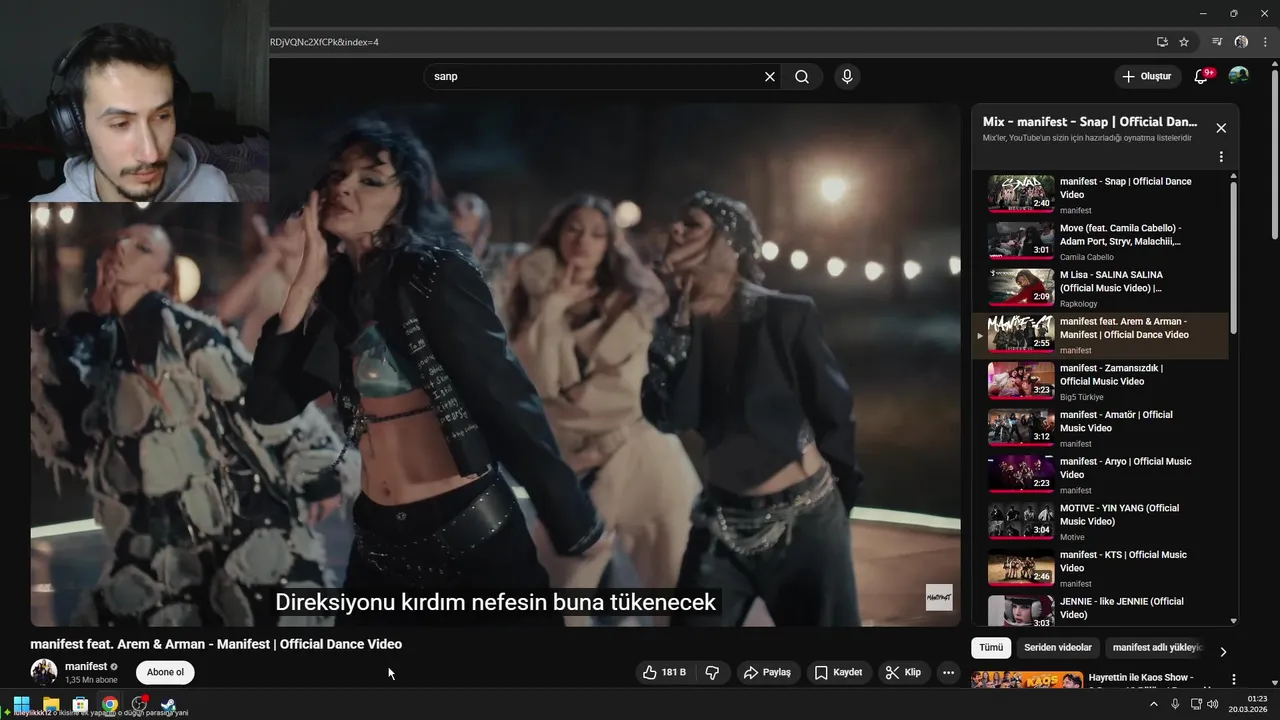Select manifest - Arıyo Official Music Video
The image size is (1280, 720).
click(x=1100, y=475)
